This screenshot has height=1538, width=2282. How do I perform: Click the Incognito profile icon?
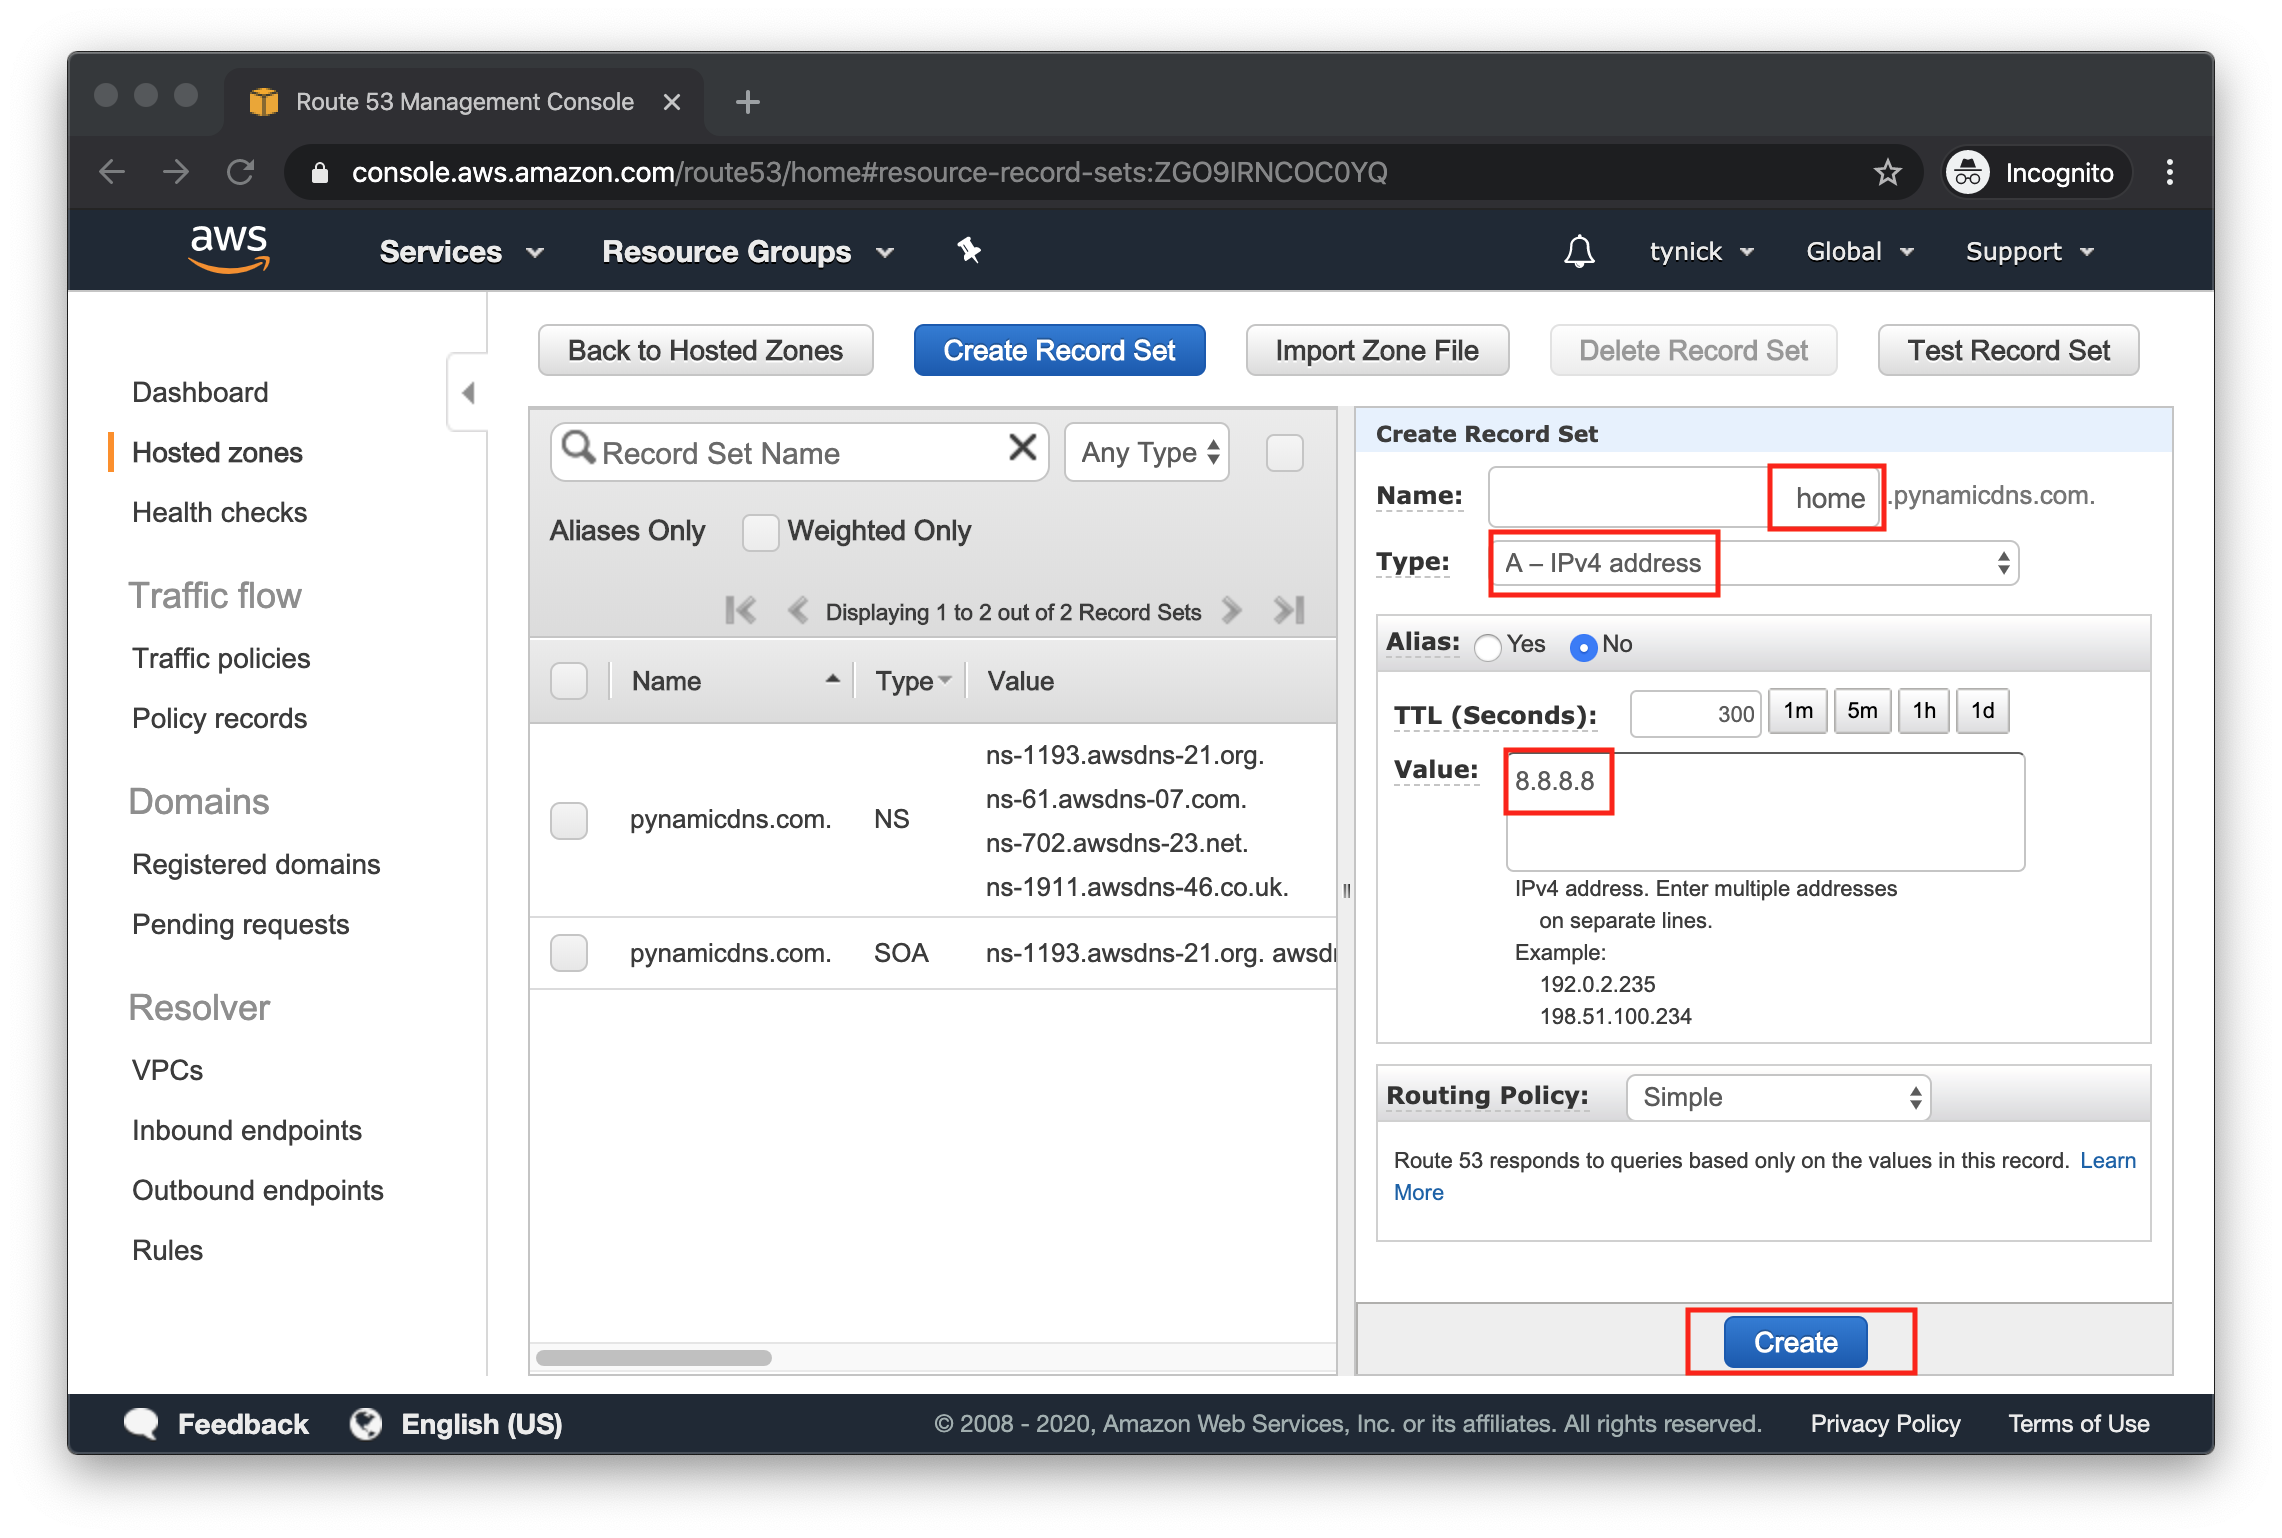1967,173
